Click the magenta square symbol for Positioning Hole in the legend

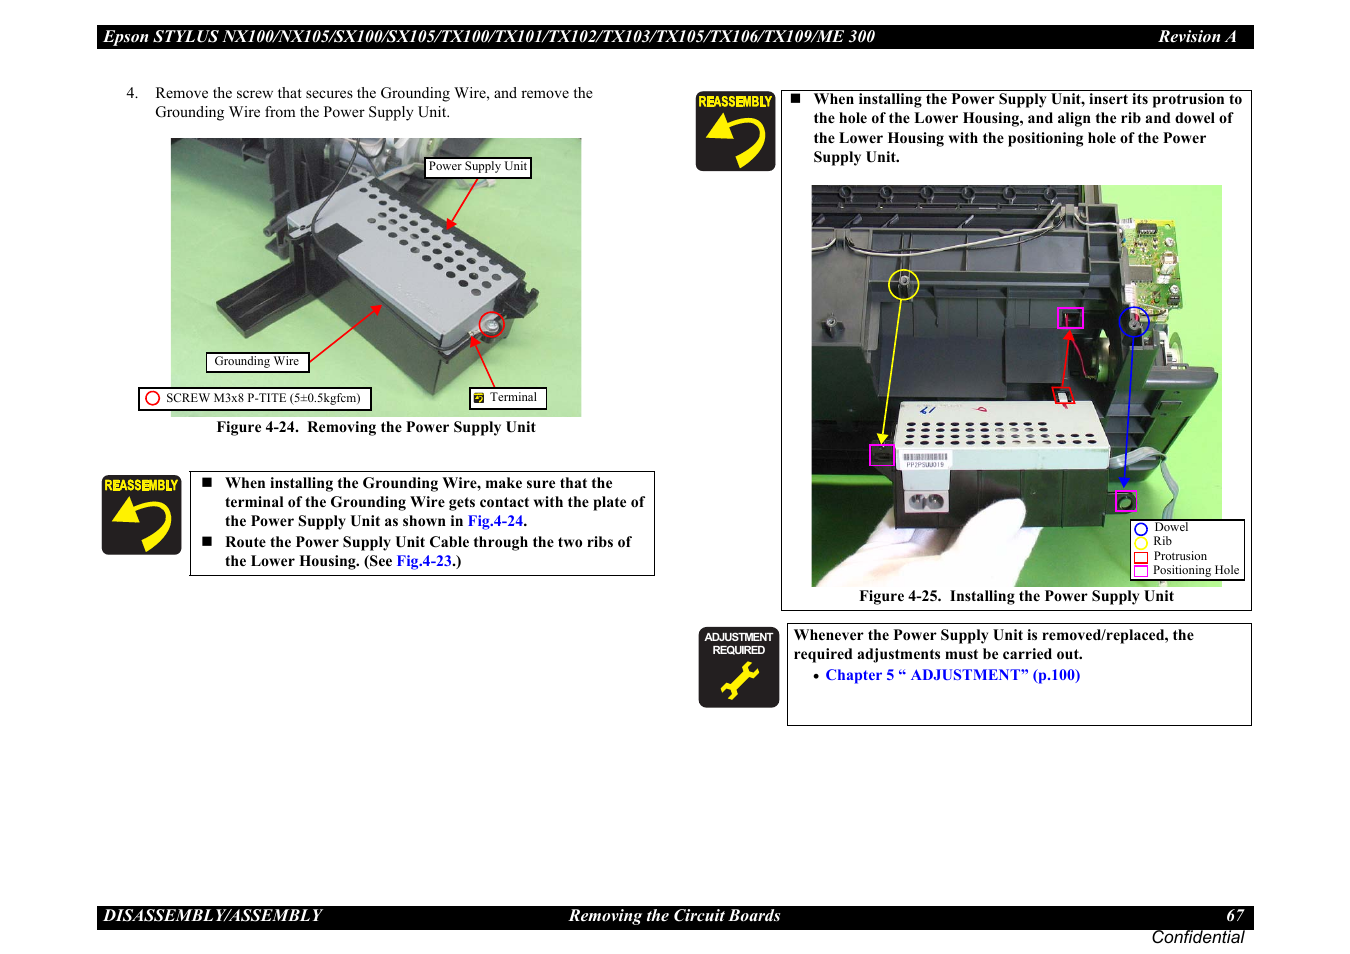pos(1141,571)
